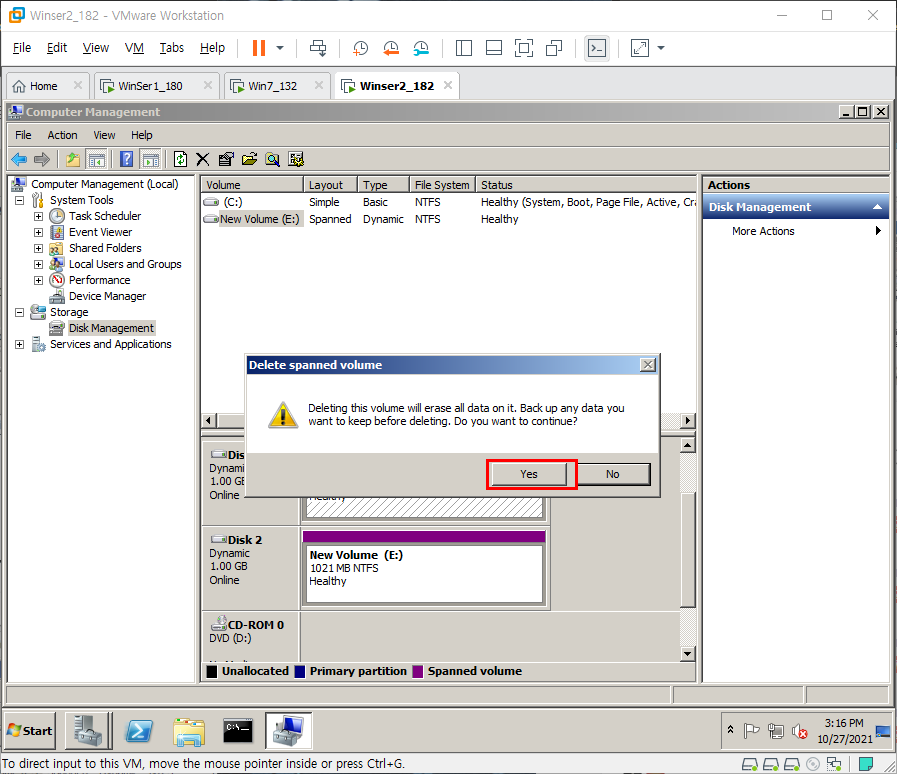Click the blue Help toolbar icon

pos(126,159)
